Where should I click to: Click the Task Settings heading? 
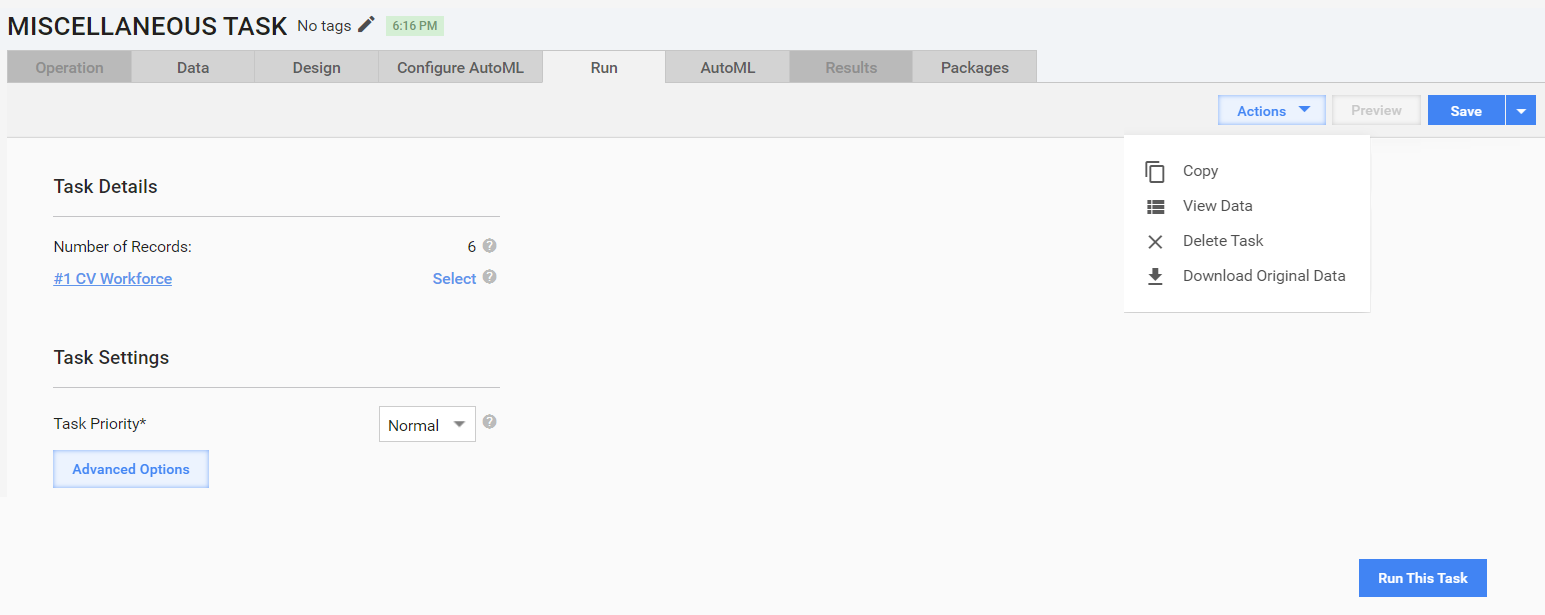[x=111, y=358]
